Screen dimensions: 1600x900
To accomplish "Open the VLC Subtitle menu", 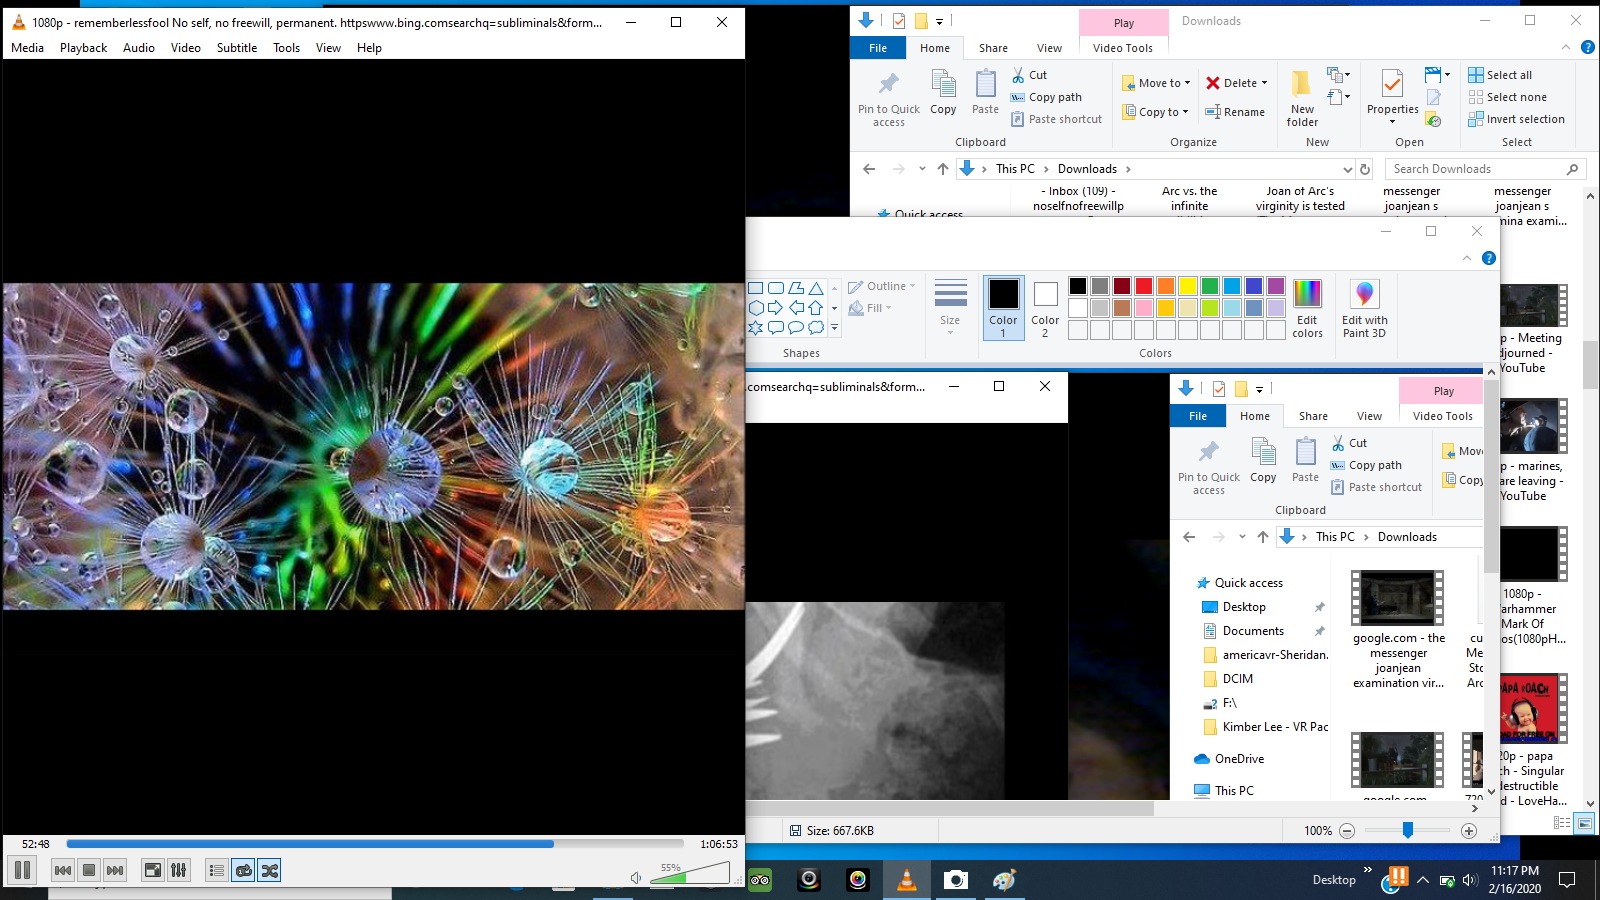I will (x=237, y=48).
